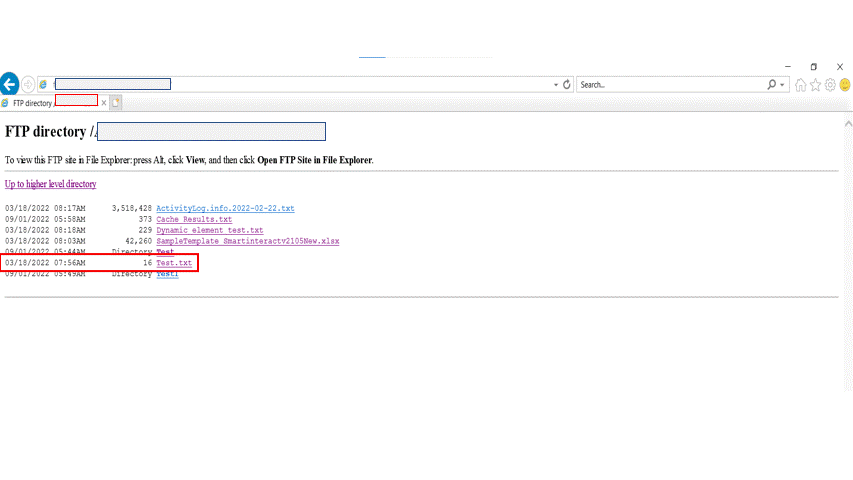Click the smiley feedback icon
This screenshot has width=853, height=480.
tap(845, 85)
